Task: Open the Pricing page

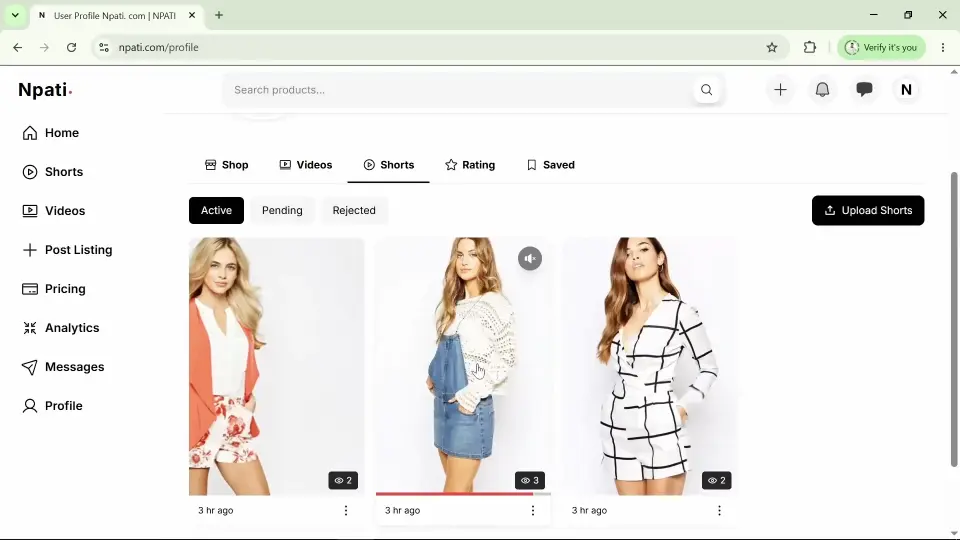Action: pyautogui.click(x=53, y=289)
